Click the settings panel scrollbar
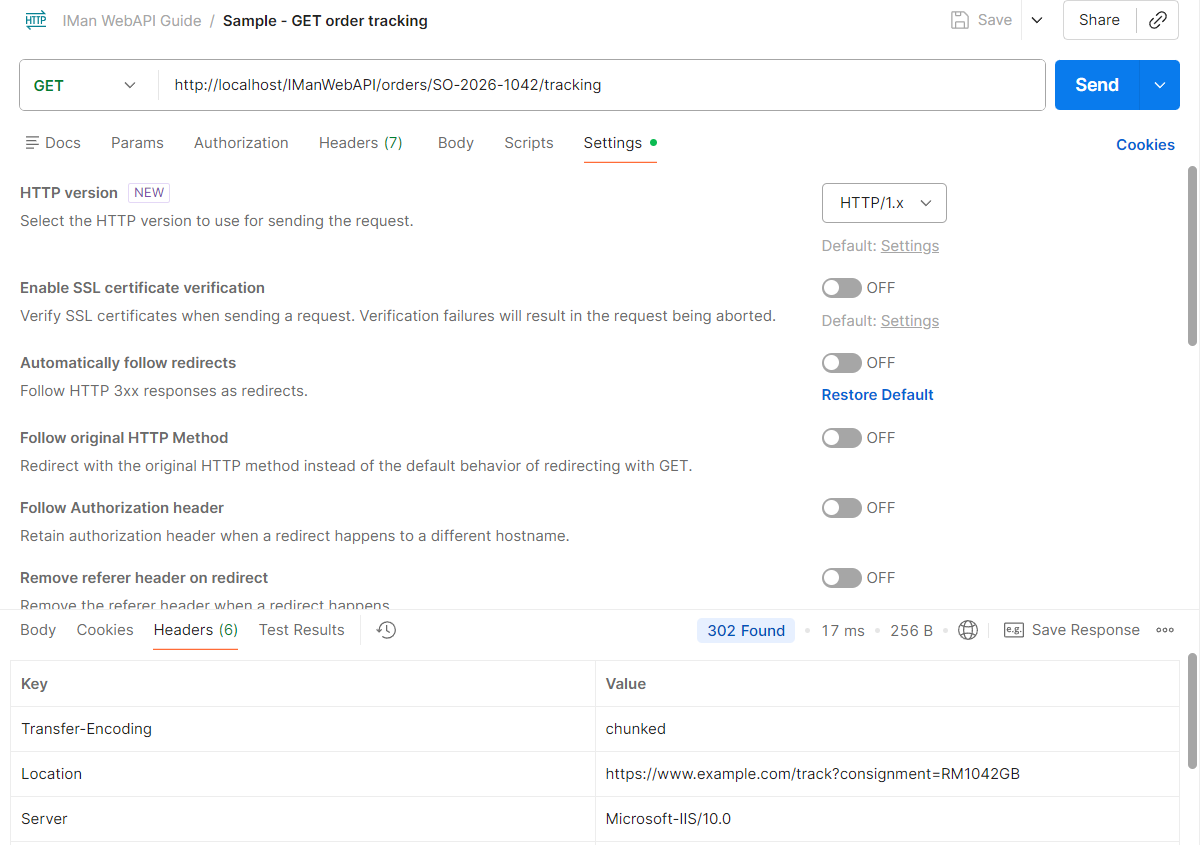This screenshot has height=845, width=1200. [1192, 256]
